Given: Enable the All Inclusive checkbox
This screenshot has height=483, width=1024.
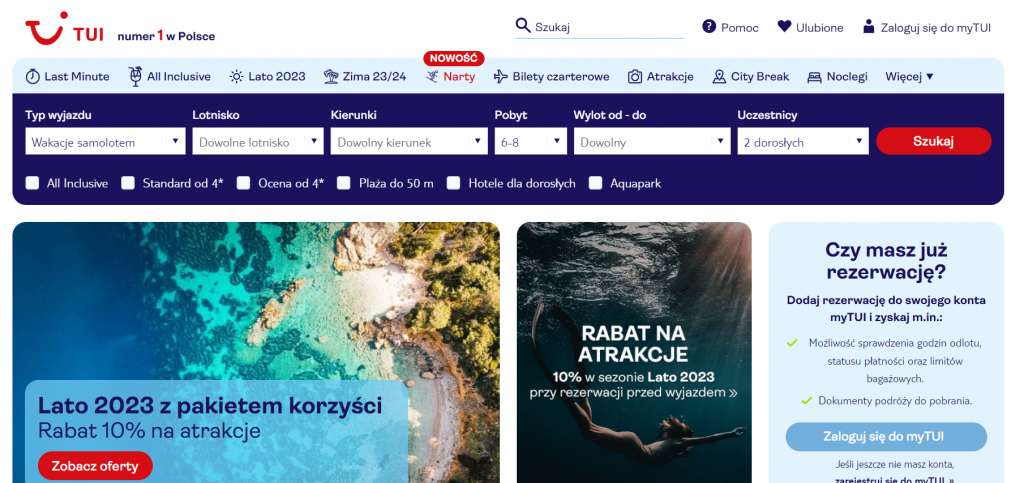Looking at the screenshot, I should [x=33, y=183].
